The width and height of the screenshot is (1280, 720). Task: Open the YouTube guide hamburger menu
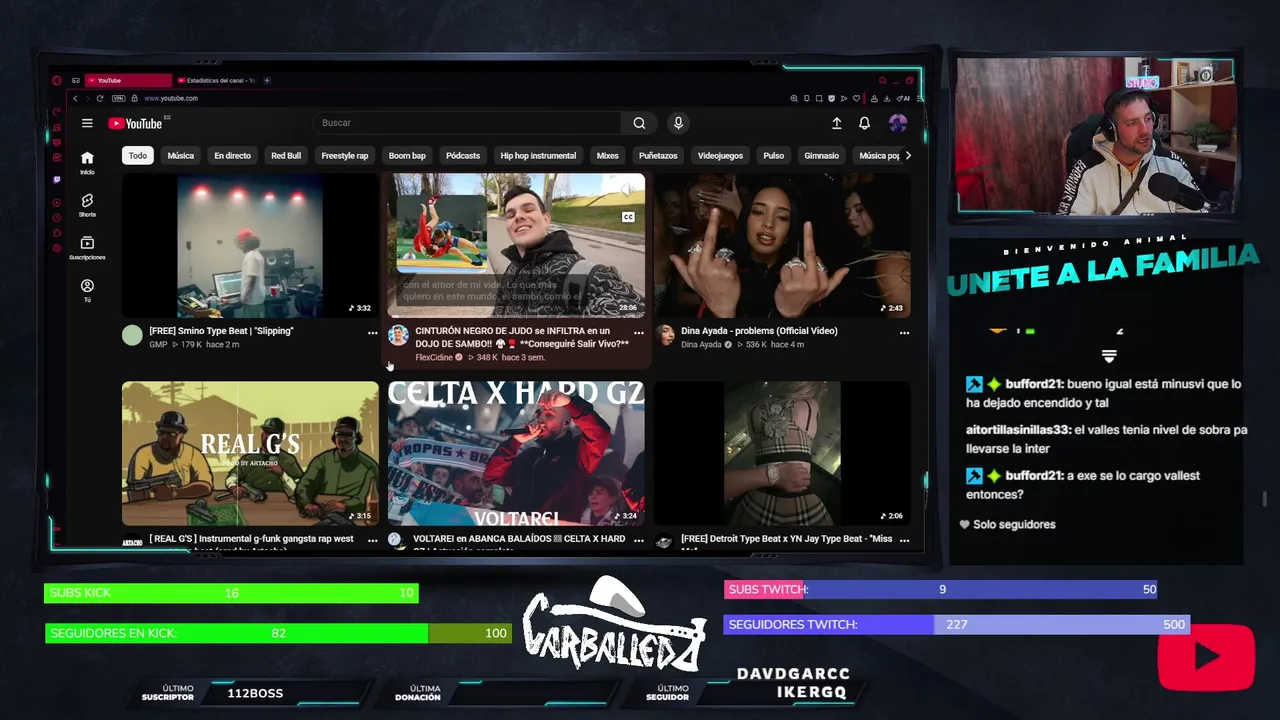(87, 123)
